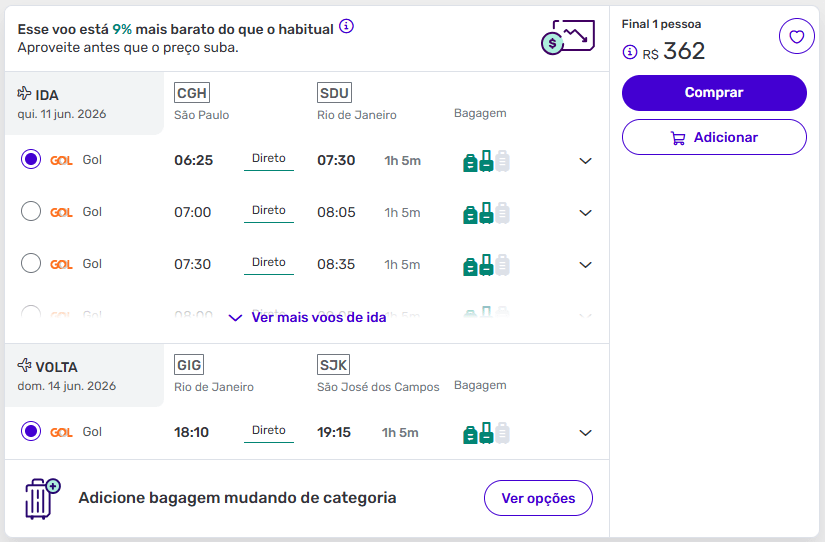
Task: Show more flights with Ver mais voos de ida
Action: click(x=308, y=317)
